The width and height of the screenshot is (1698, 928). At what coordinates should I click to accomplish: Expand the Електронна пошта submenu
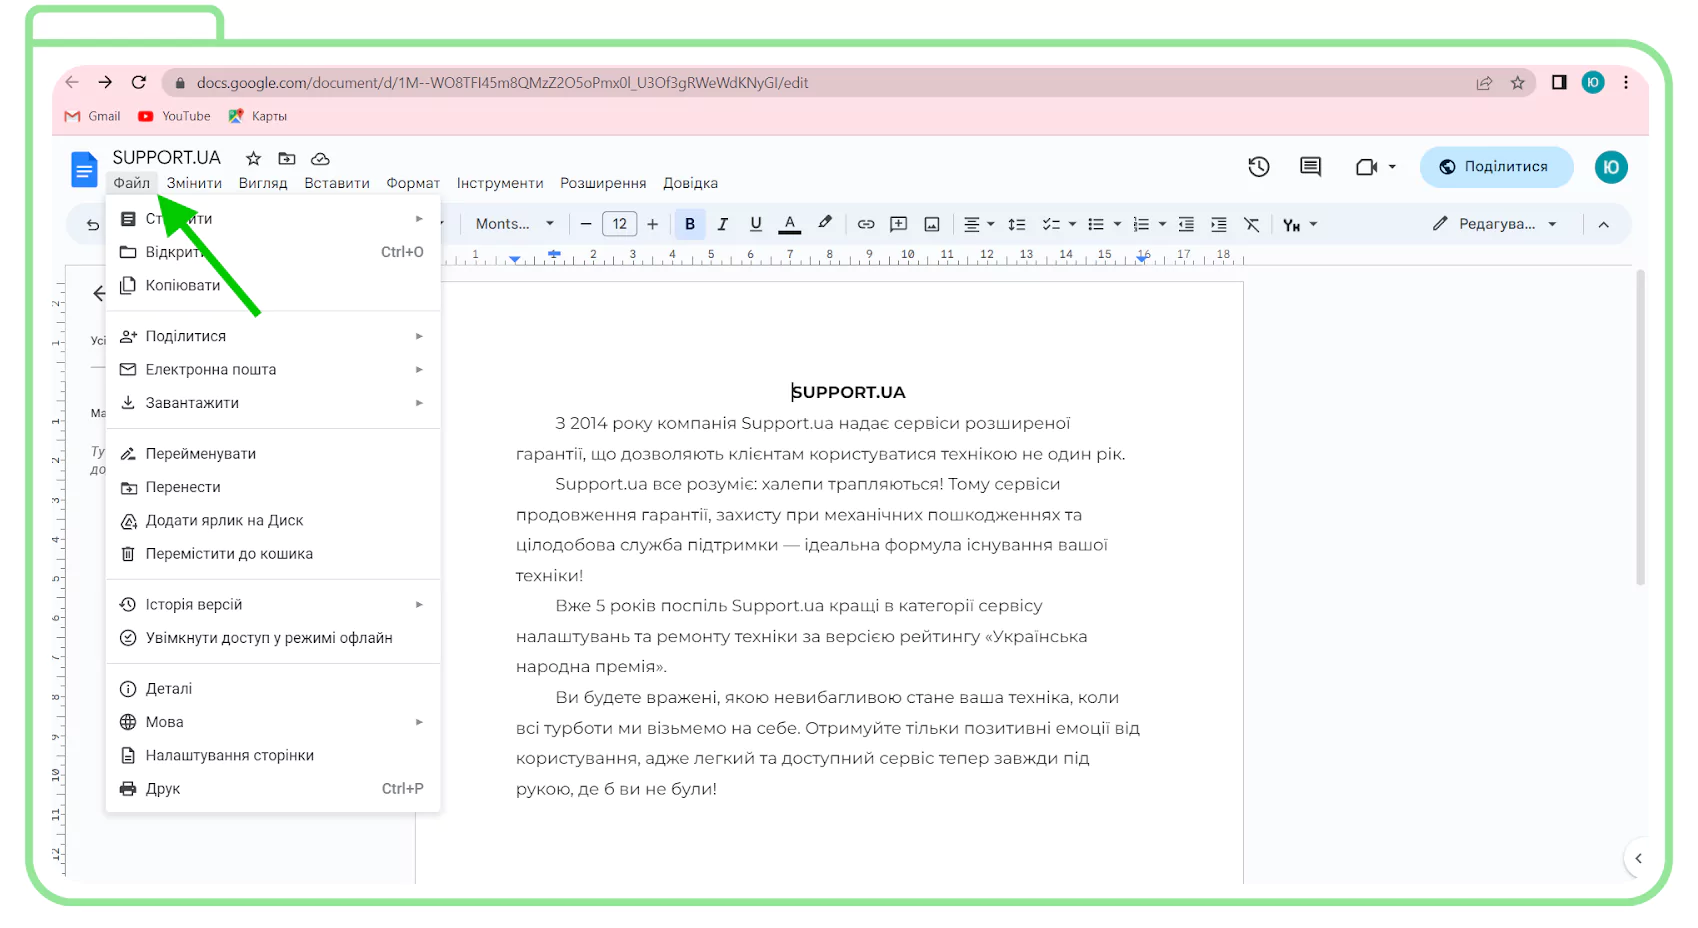(273, 369)
